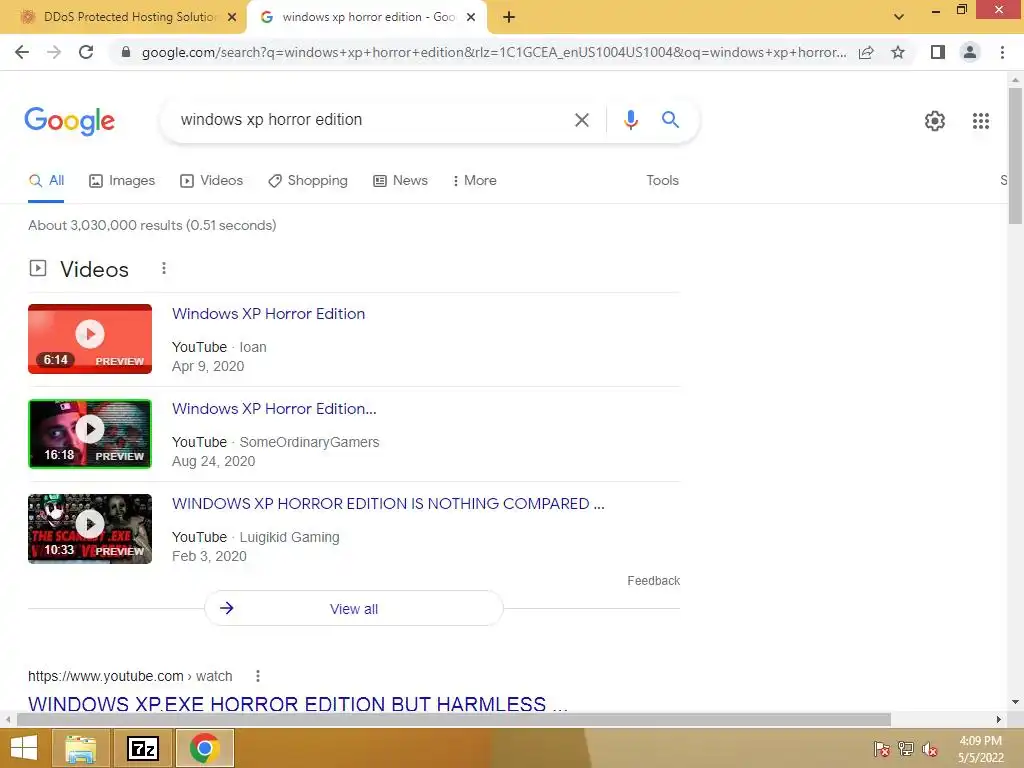The width and height of the screenshot is (1024, 768).
Task: Select the windows xp horror edition tab
Action: [368, 17]
